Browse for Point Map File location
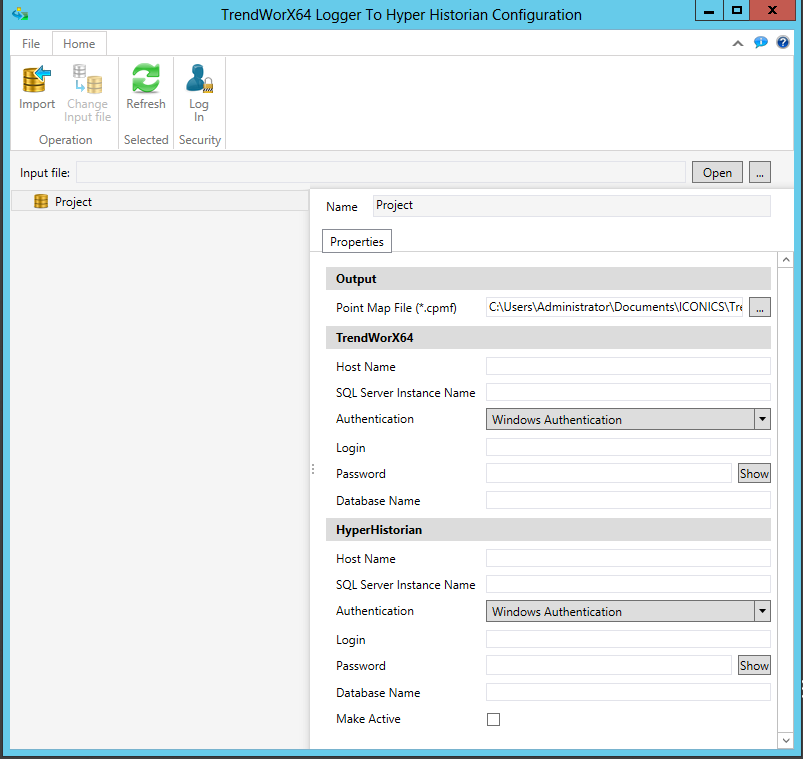Image resolution: width=803 pixels, height=759 pixels. pyautogui.click(x=760, y=308)
